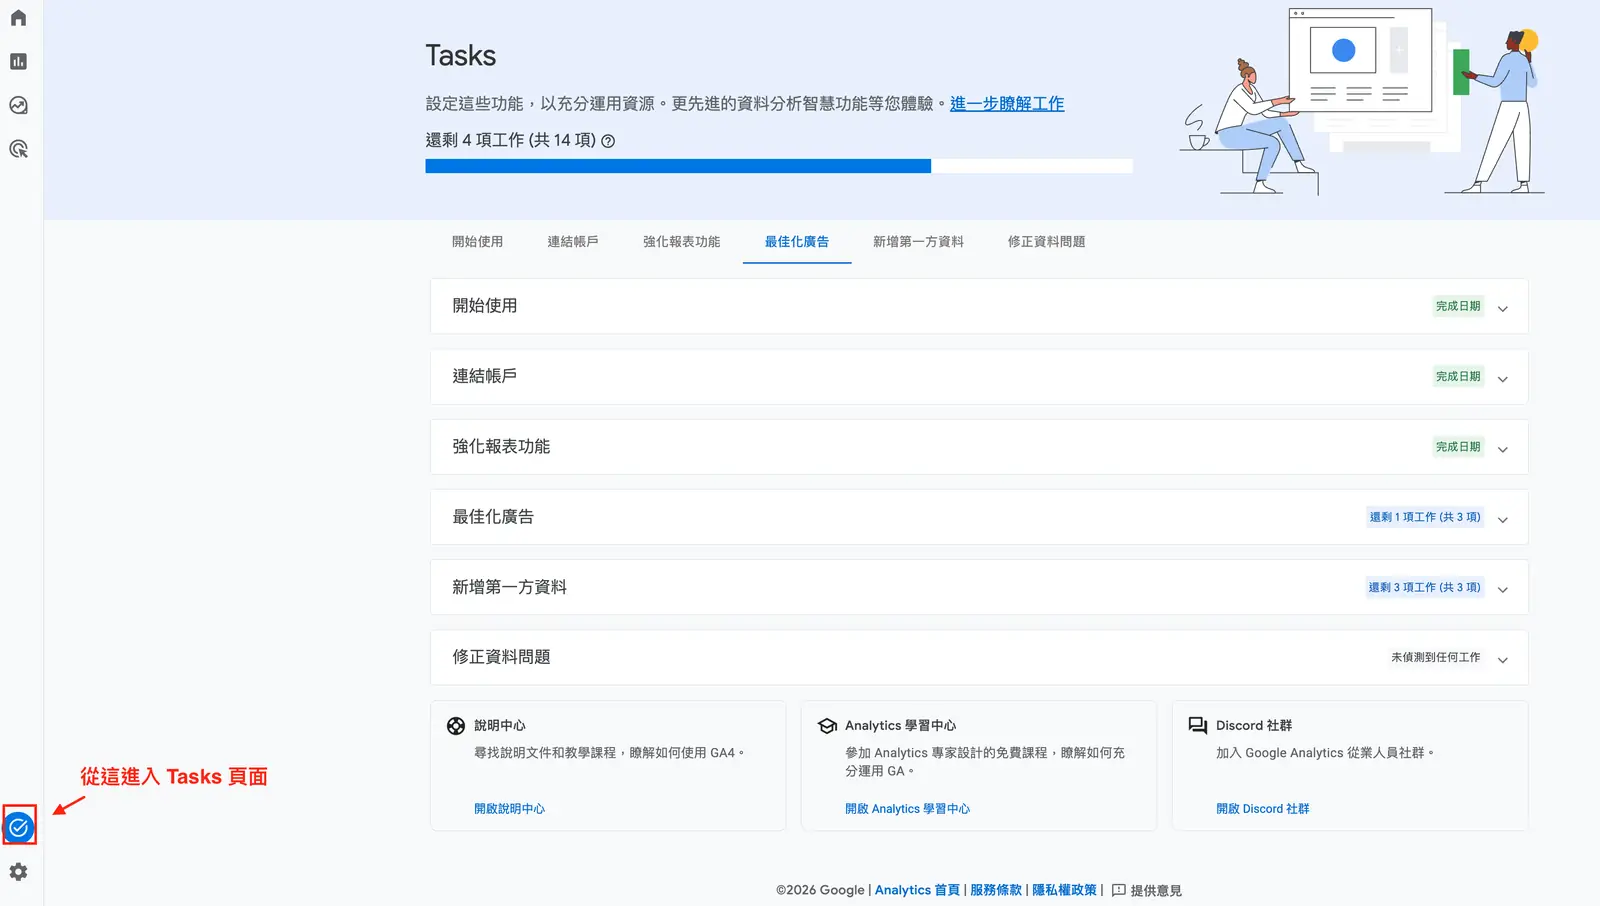The height and width of the screenshot is (906, 1600).
Task: Switch to the 修正資料問題 tab
Action: point(1046,242)
